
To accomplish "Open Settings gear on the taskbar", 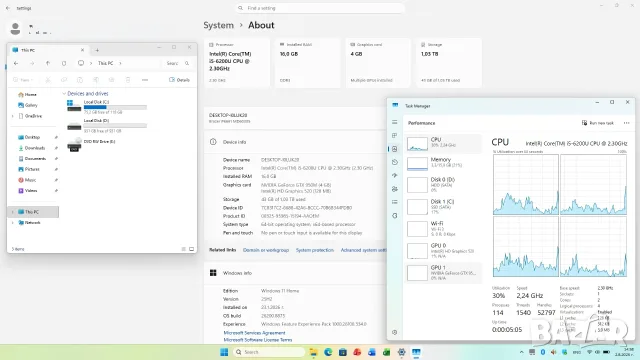I will (401, 352).
